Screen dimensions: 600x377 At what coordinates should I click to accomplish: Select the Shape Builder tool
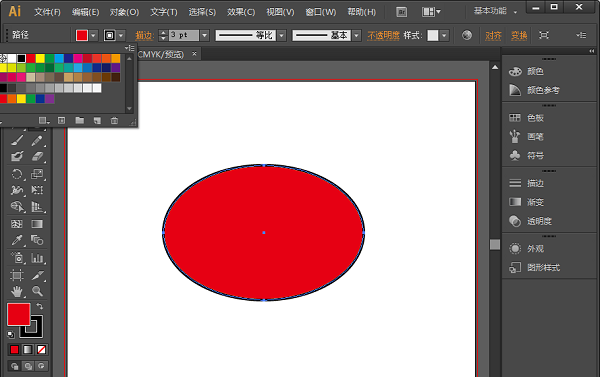coord(17,207)
